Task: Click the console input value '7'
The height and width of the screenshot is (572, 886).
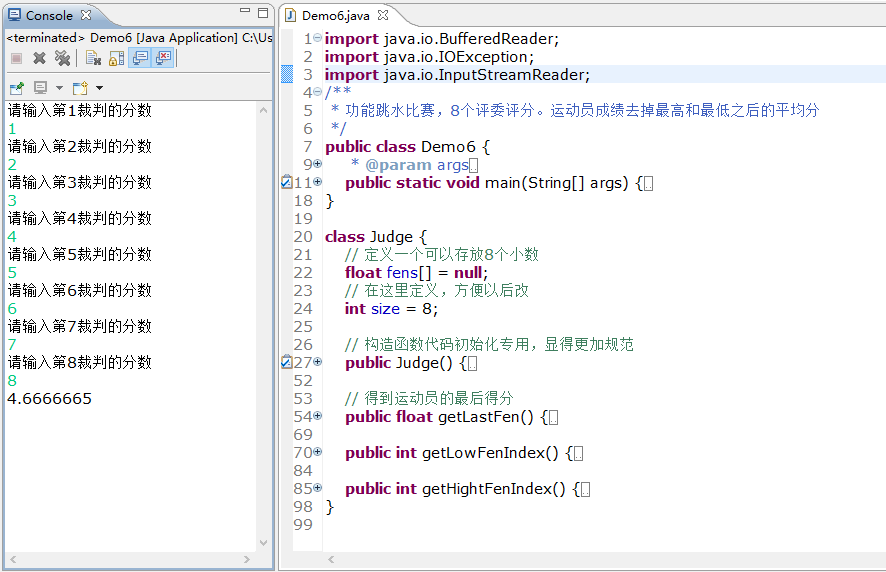Action: 12,345
